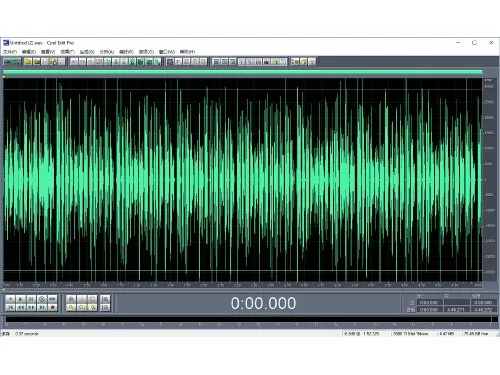Screen dimensions: 500x375
Task: Click the Open File folder toolbar icon
Action: [37, 62]
